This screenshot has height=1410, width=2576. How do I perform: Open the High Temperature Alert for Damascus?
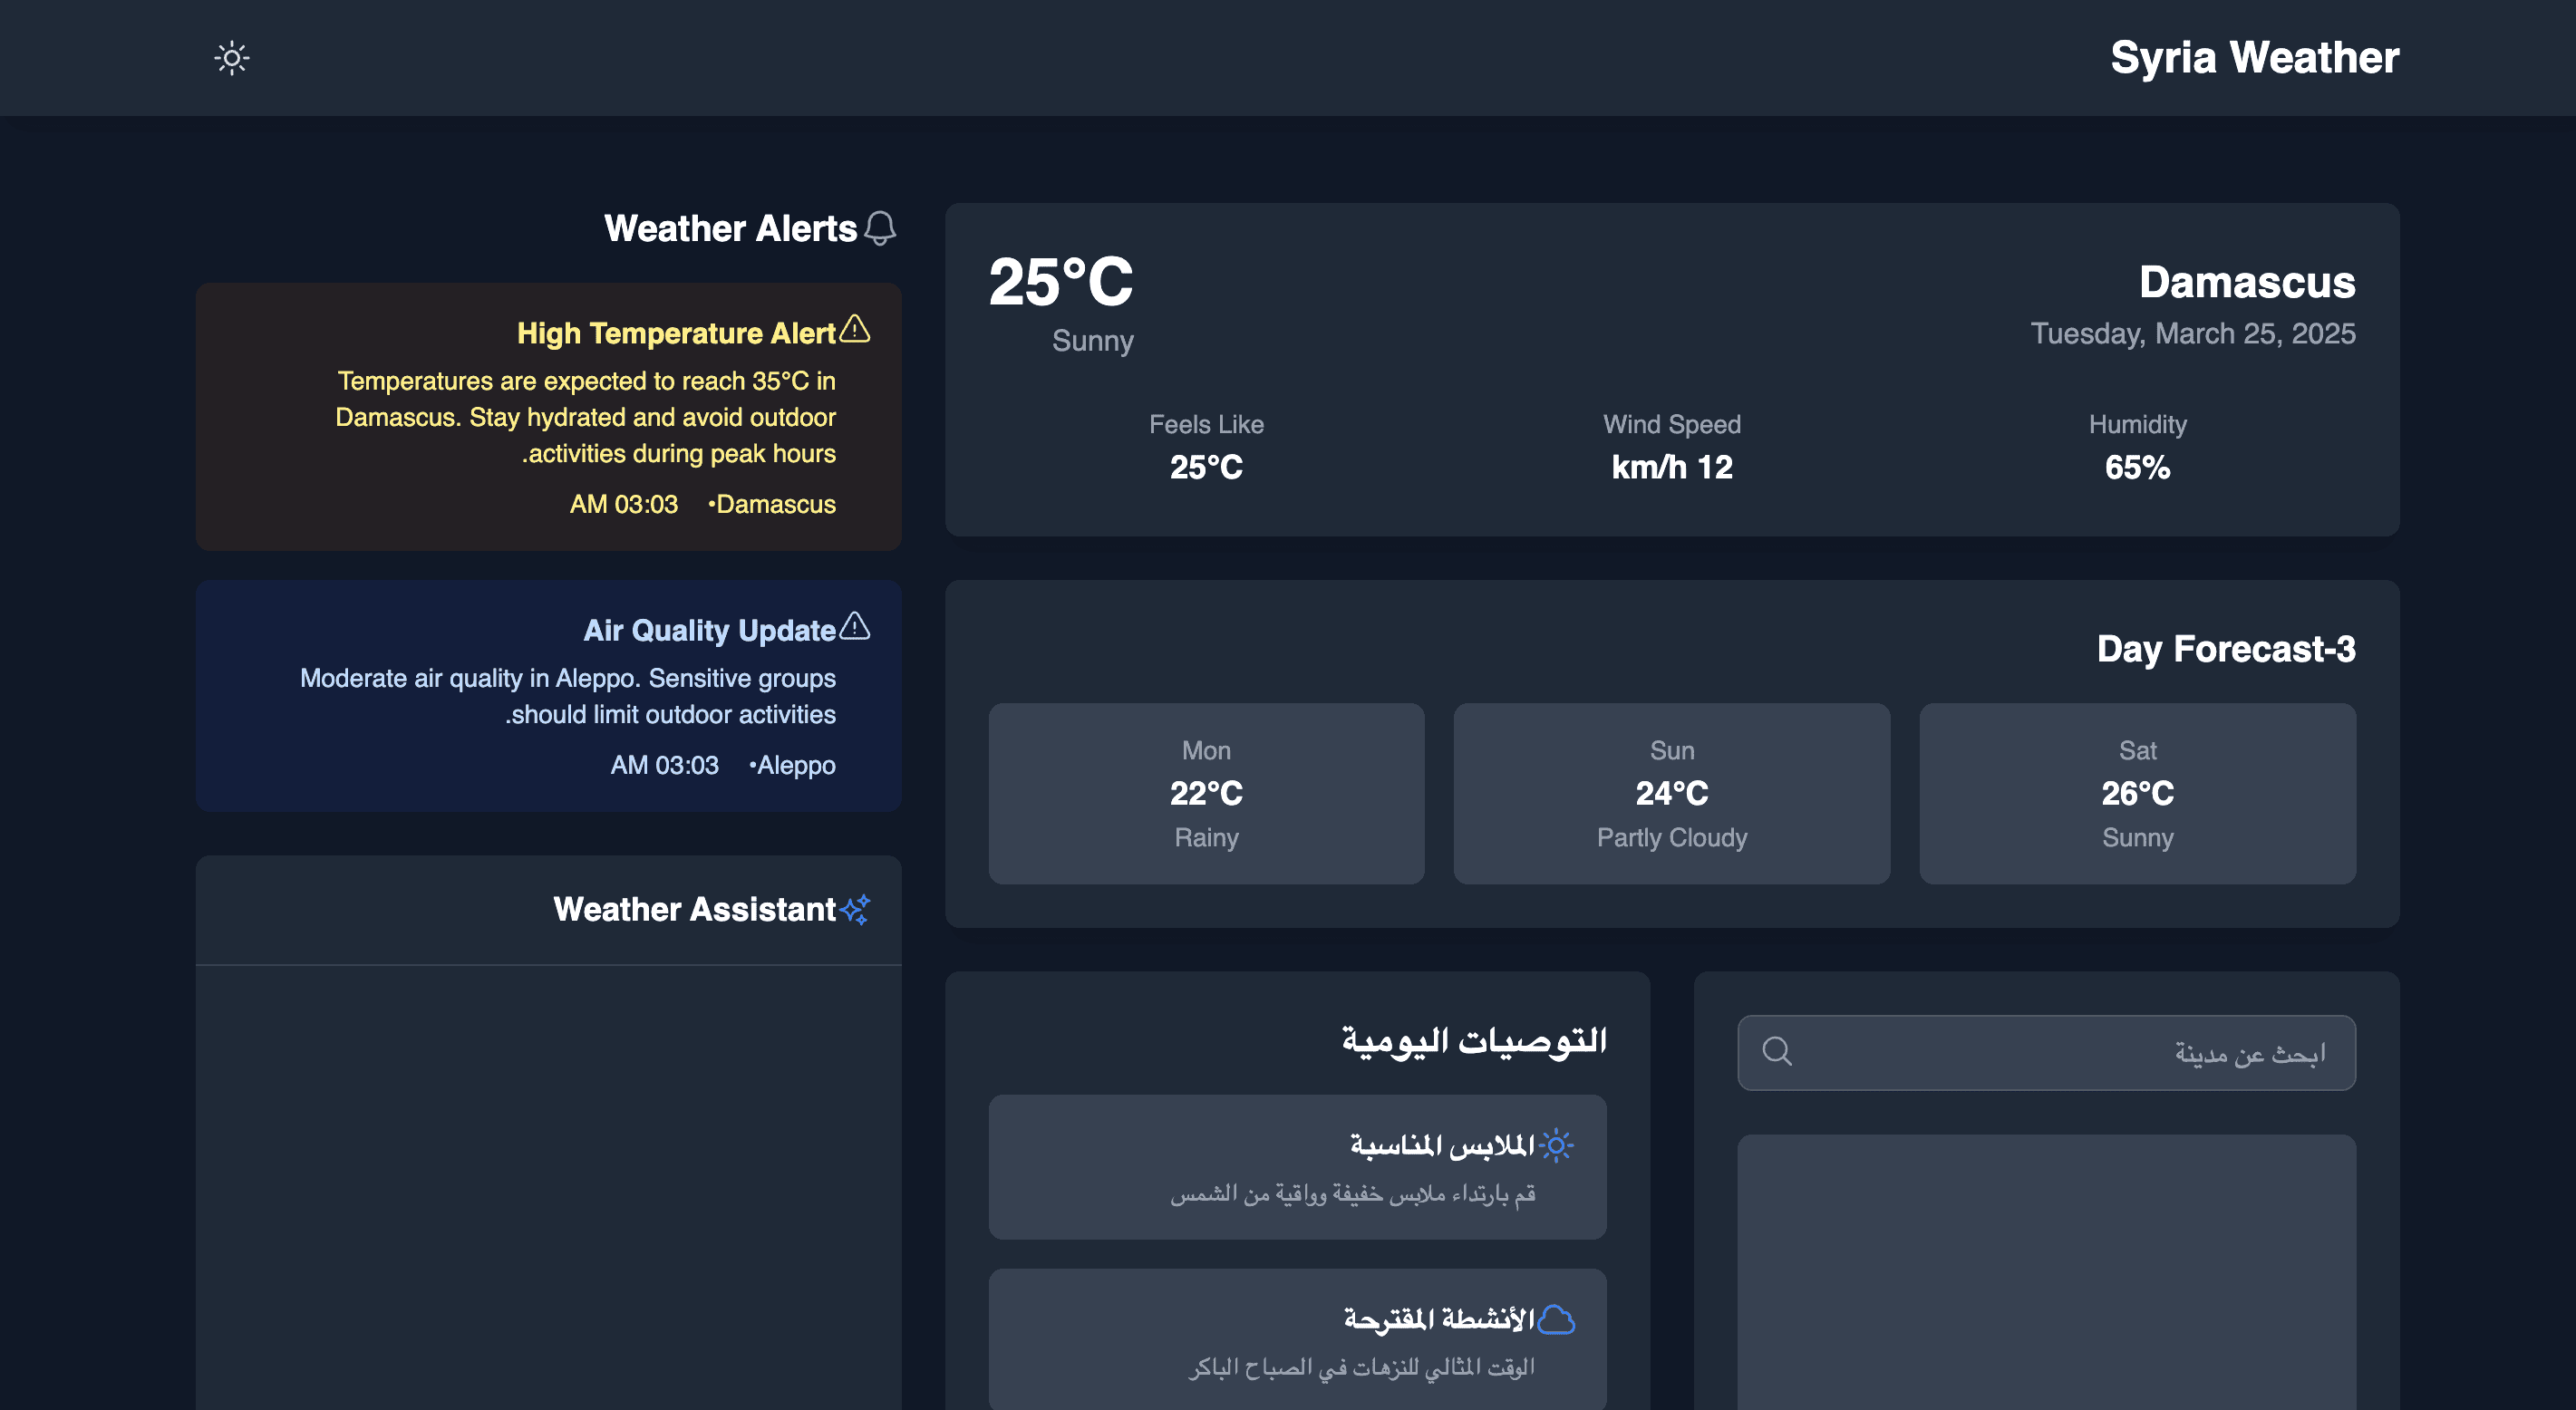click(x=548, y=417)
